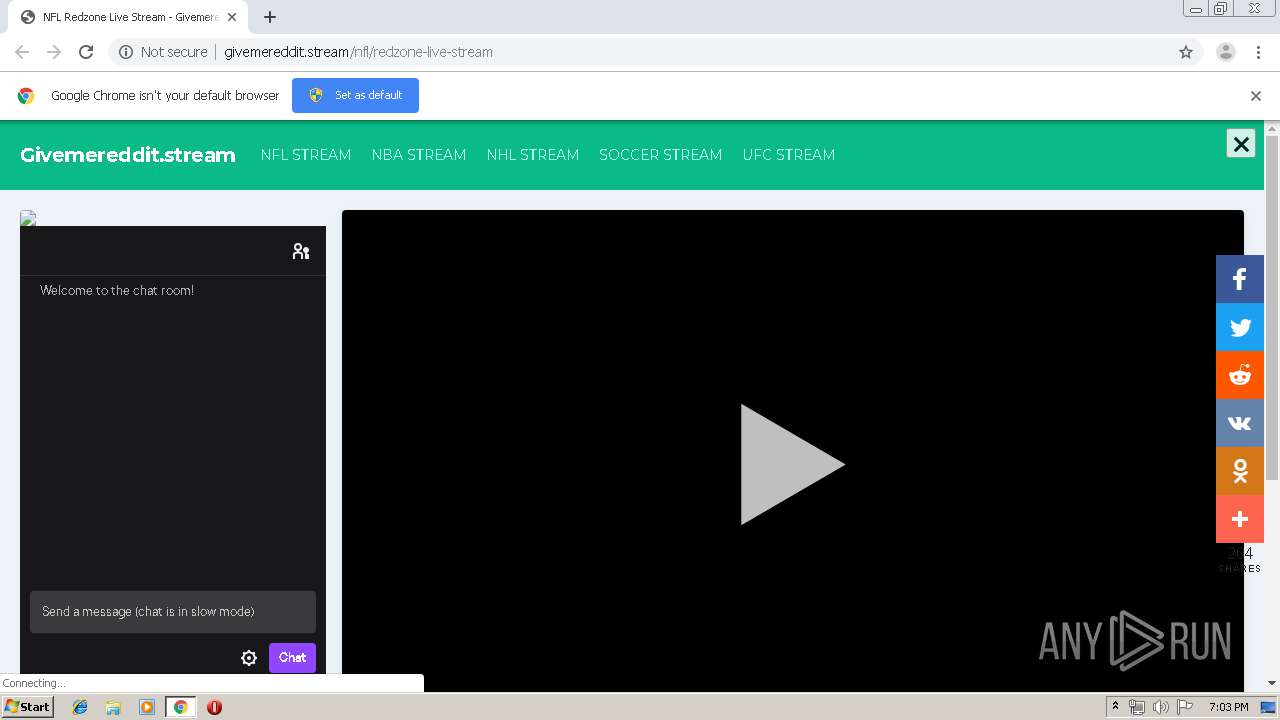Reload the page
This screenshot has height=720, width=1280.
pos(86,52)
